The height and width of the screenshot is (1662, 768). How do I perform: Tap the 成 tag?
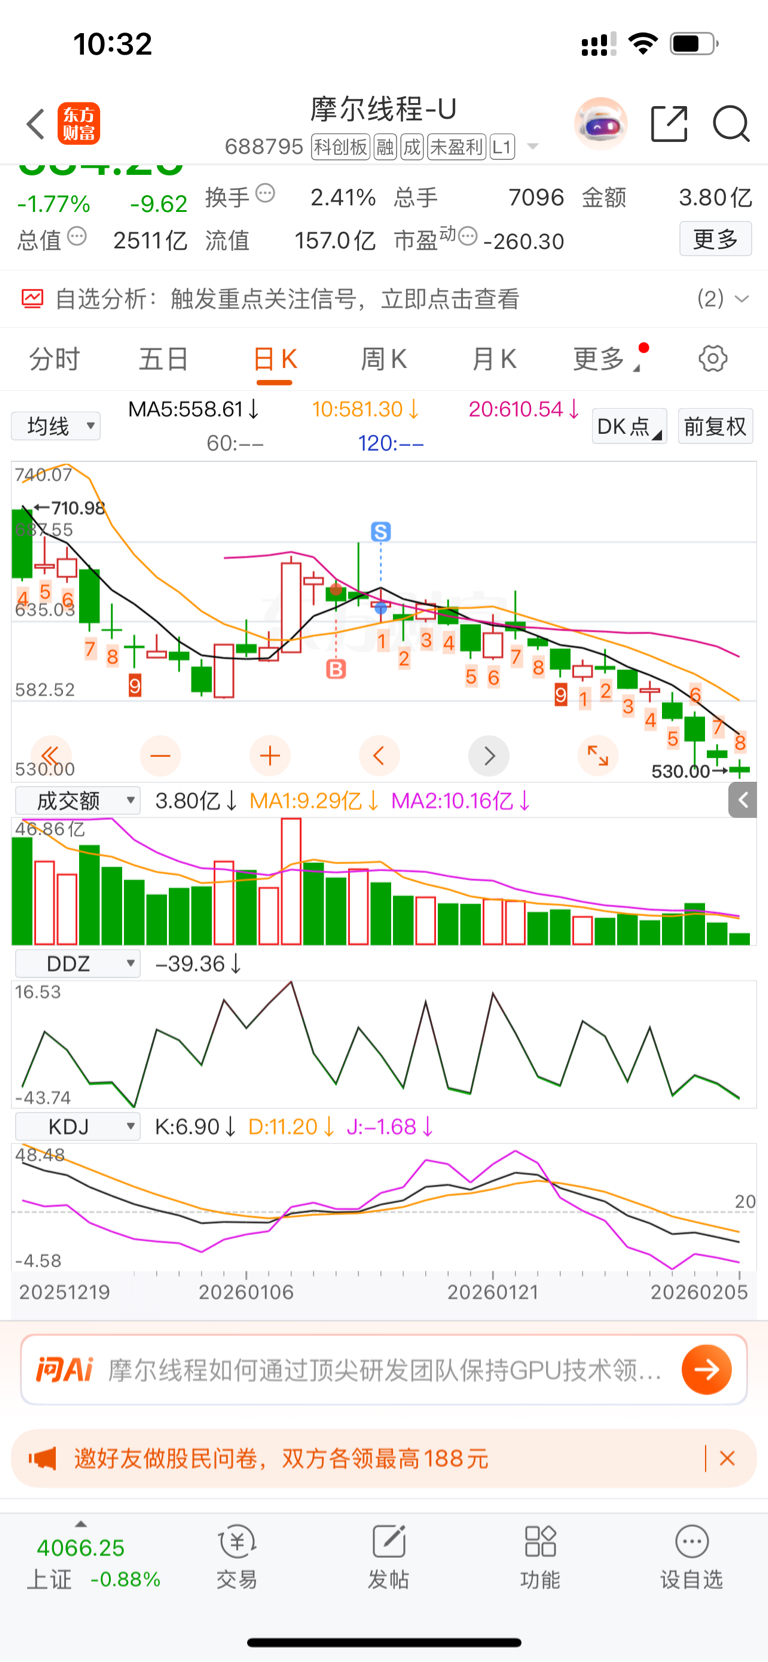(x=412, y=147)
